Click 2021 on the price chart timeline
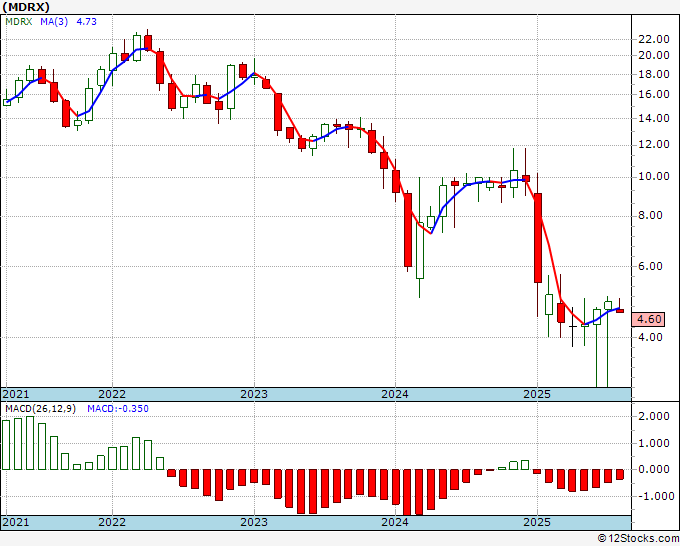Viewport: 680px width, 546px height. 16,394
